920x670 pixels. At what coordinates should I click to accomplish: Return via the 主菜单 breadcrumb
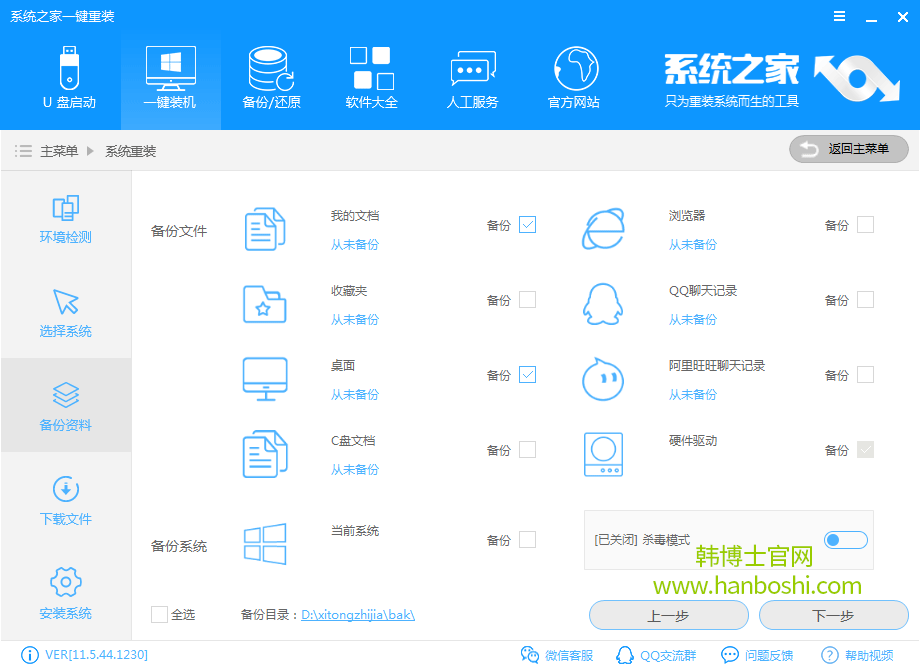60,150
